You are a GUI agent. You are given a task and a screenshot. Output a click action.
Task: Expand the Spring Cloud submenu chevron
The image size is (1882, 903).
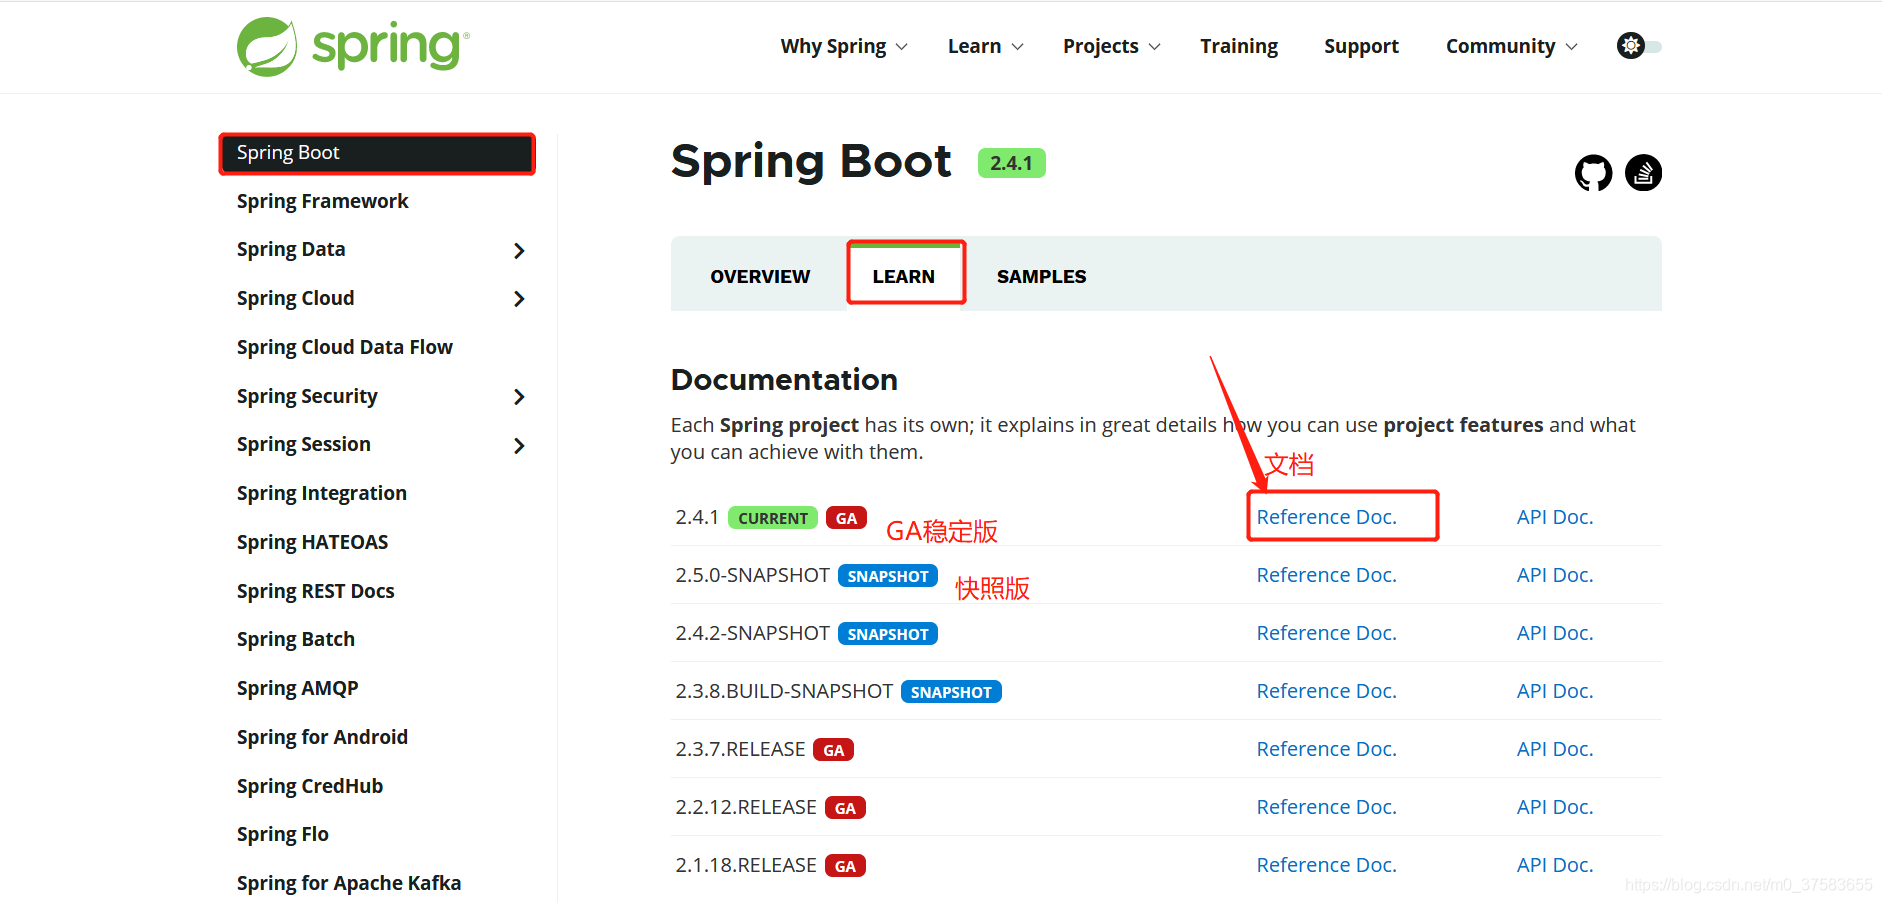tap(519, 299)
